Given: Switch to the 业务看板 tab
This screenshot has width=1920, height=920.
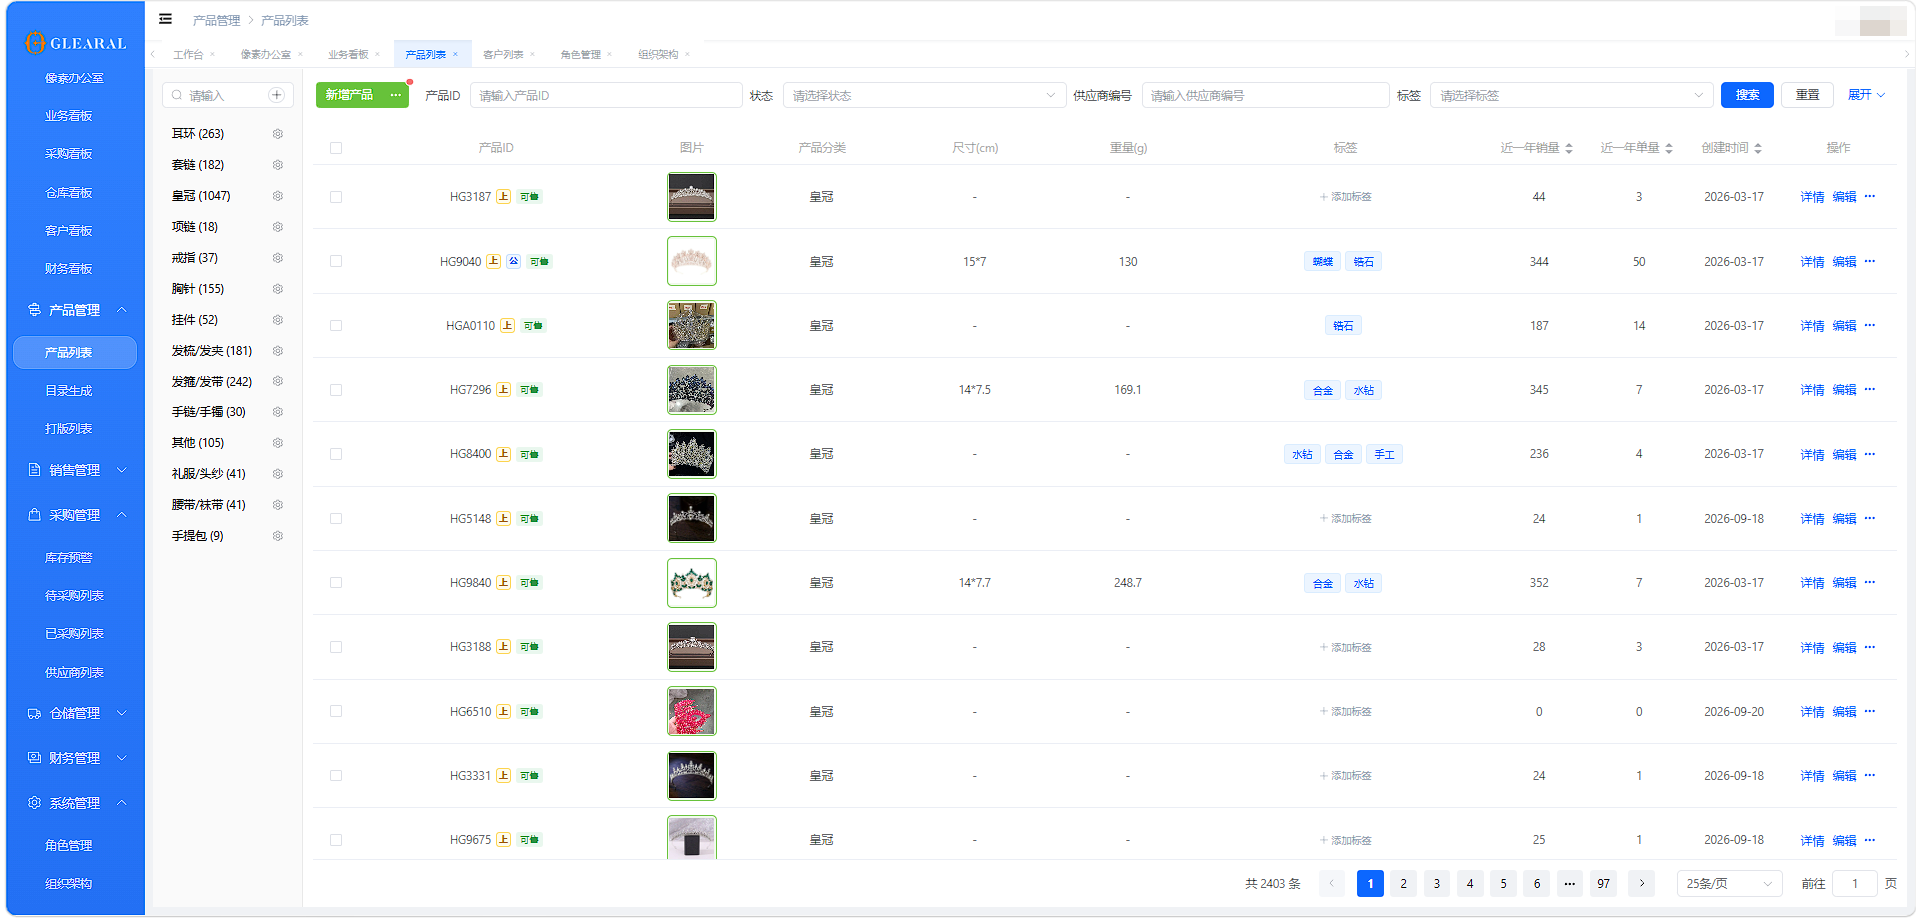Looking at the screenshot, I should (348, 55).
